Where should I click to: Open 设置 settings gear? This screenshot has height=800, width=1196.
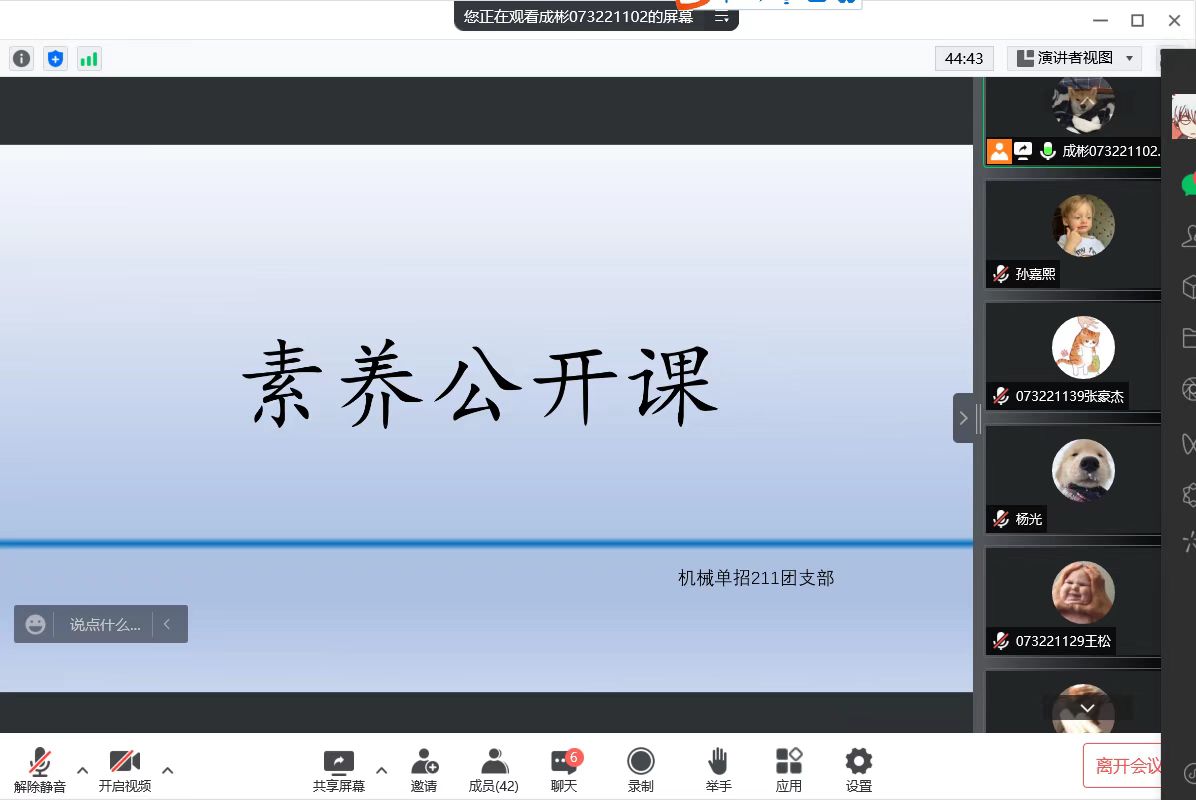(859, 770)
